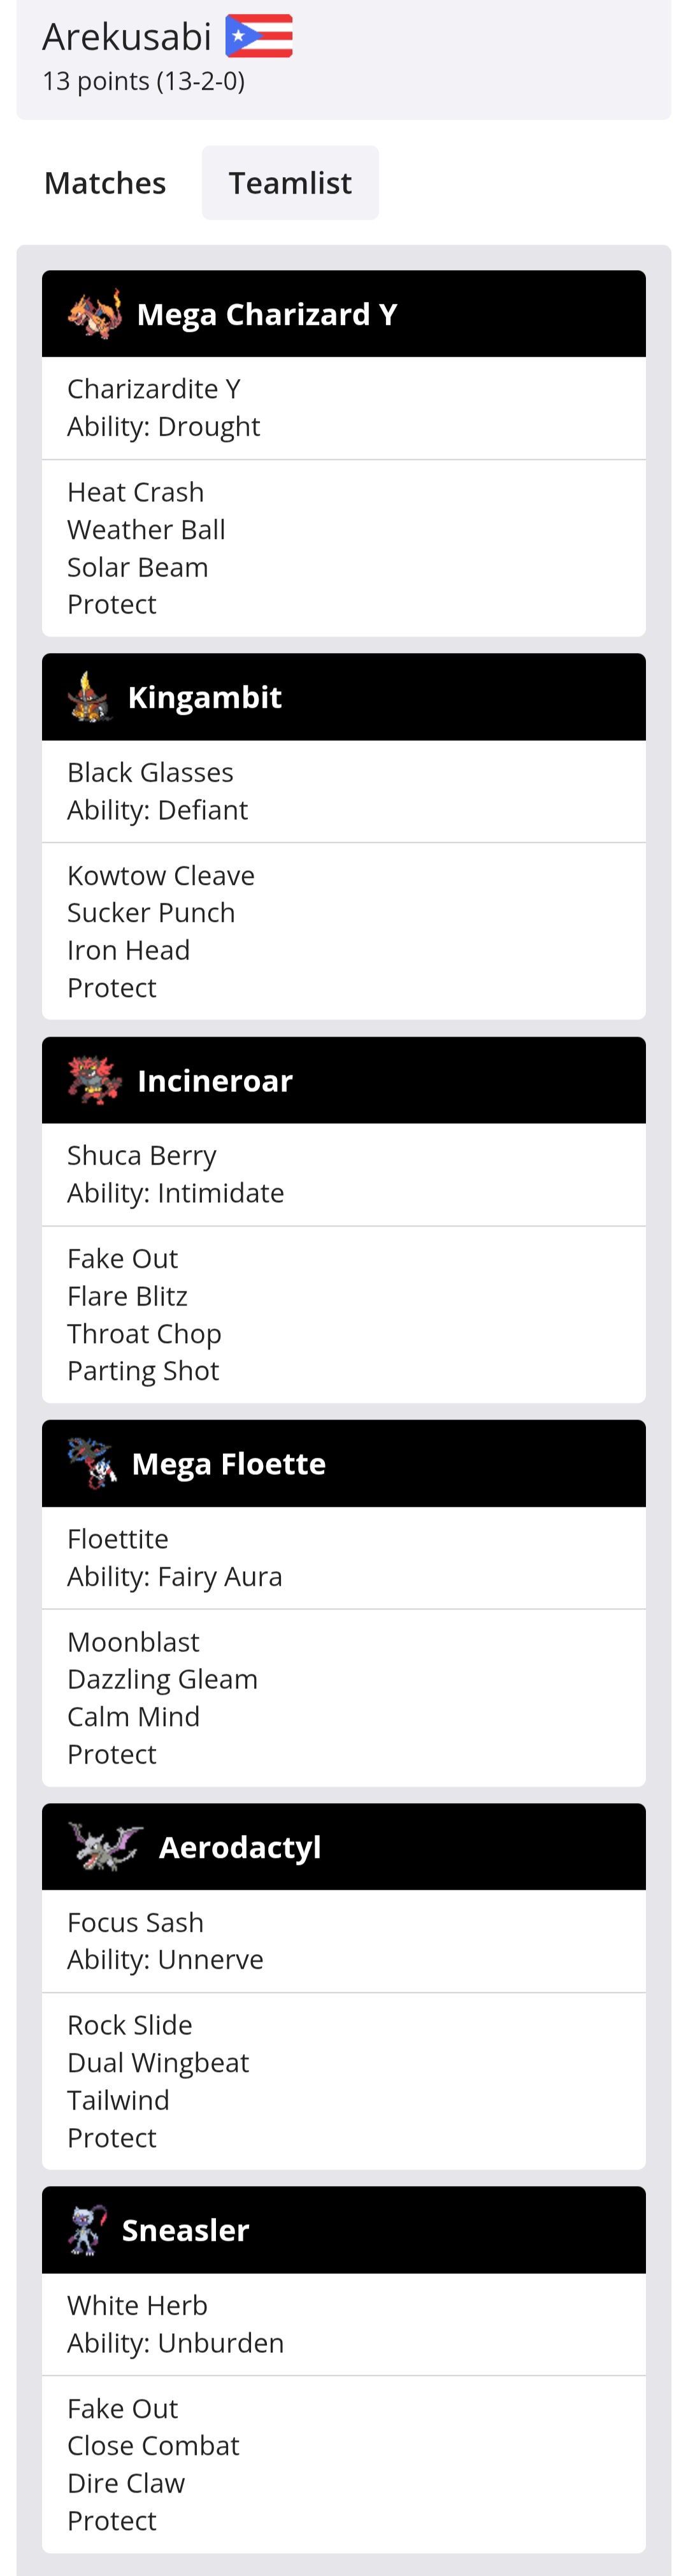
Task: Click the Kingambit name header
Action: coord(205,698)
